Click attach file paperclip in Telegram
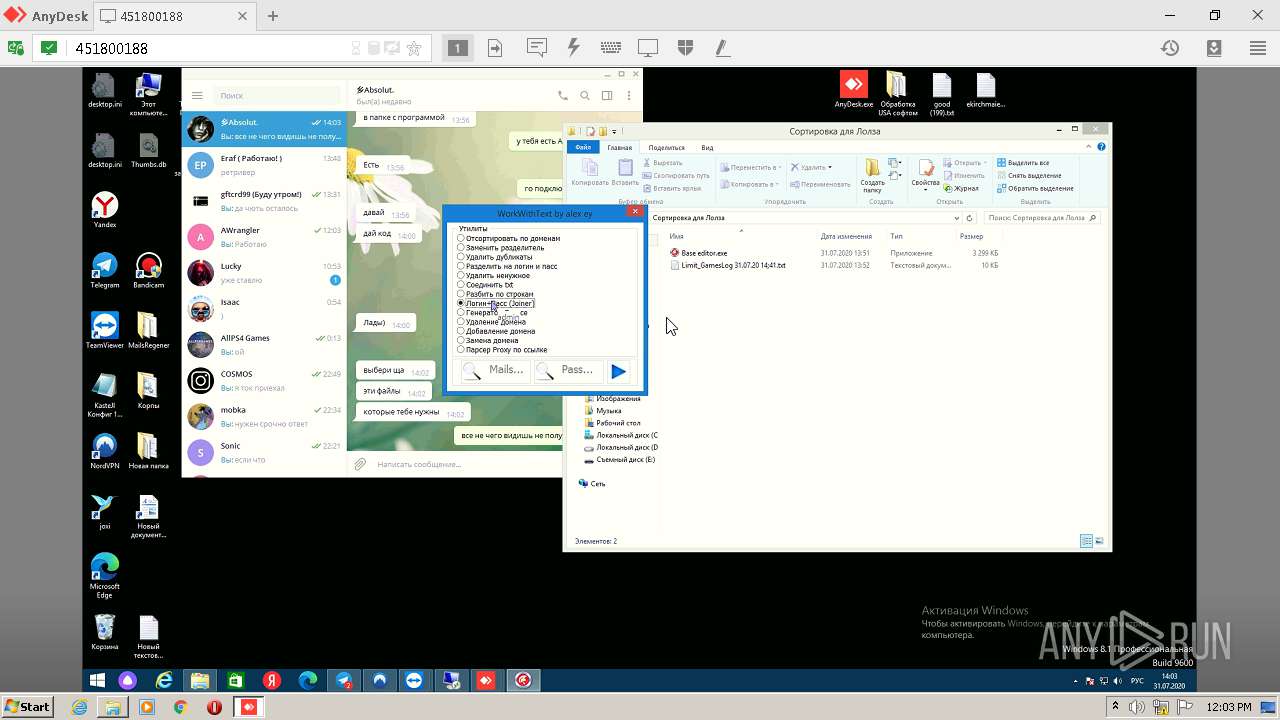Screen dimensions: 1280x720 pyautogui.click(x=360, y=464)
